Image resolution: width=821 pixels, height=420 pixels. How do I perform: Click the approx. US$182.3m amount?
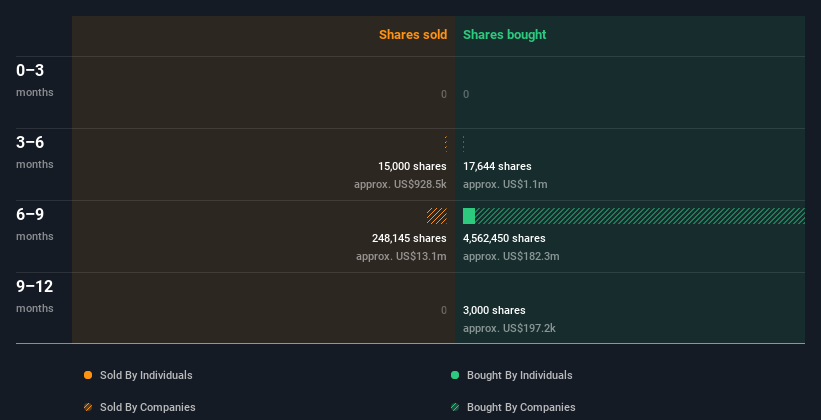[x=512, y=257]
